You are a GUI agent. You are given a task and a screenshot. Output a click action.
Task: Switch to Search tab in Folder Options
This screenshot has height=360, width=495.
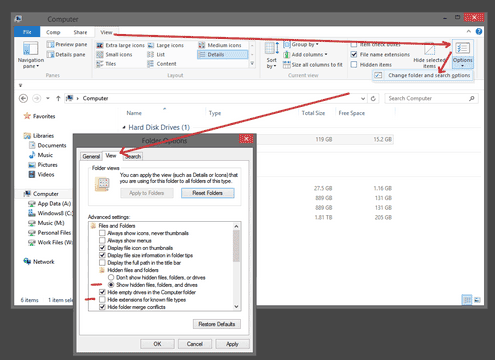[x=133, y=156]
